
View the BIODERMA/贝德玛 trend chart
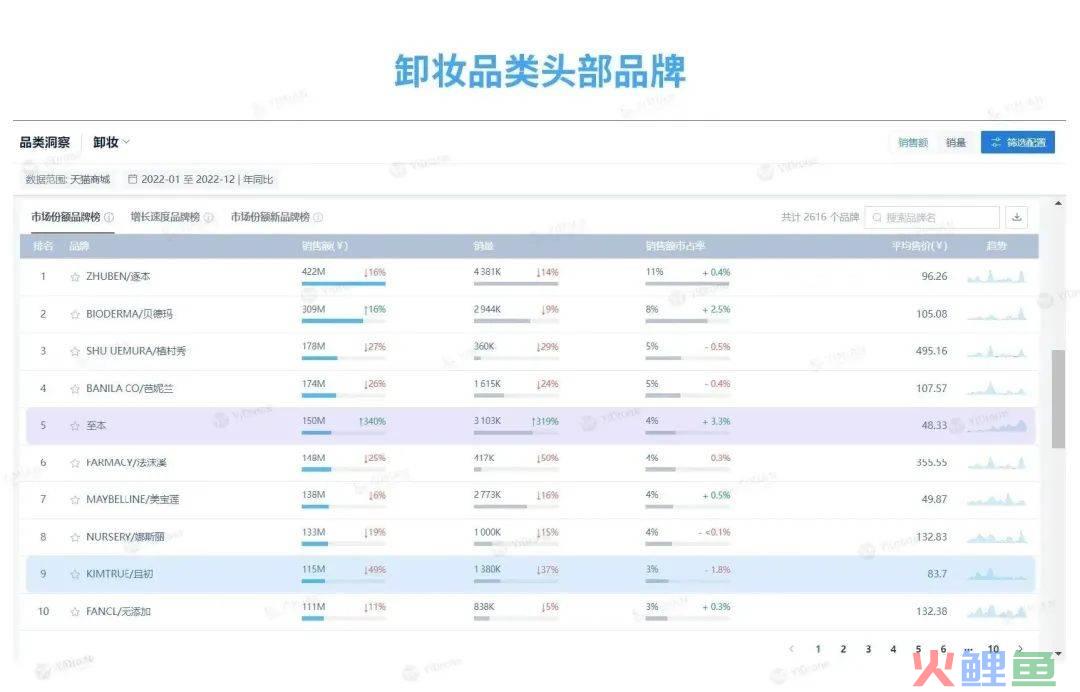click(x=996, y=314)
